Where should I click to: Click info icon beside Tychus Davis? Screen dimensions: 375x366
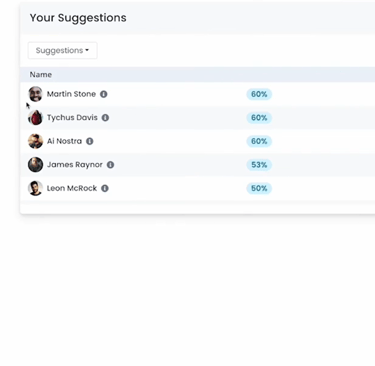(105, 118)
